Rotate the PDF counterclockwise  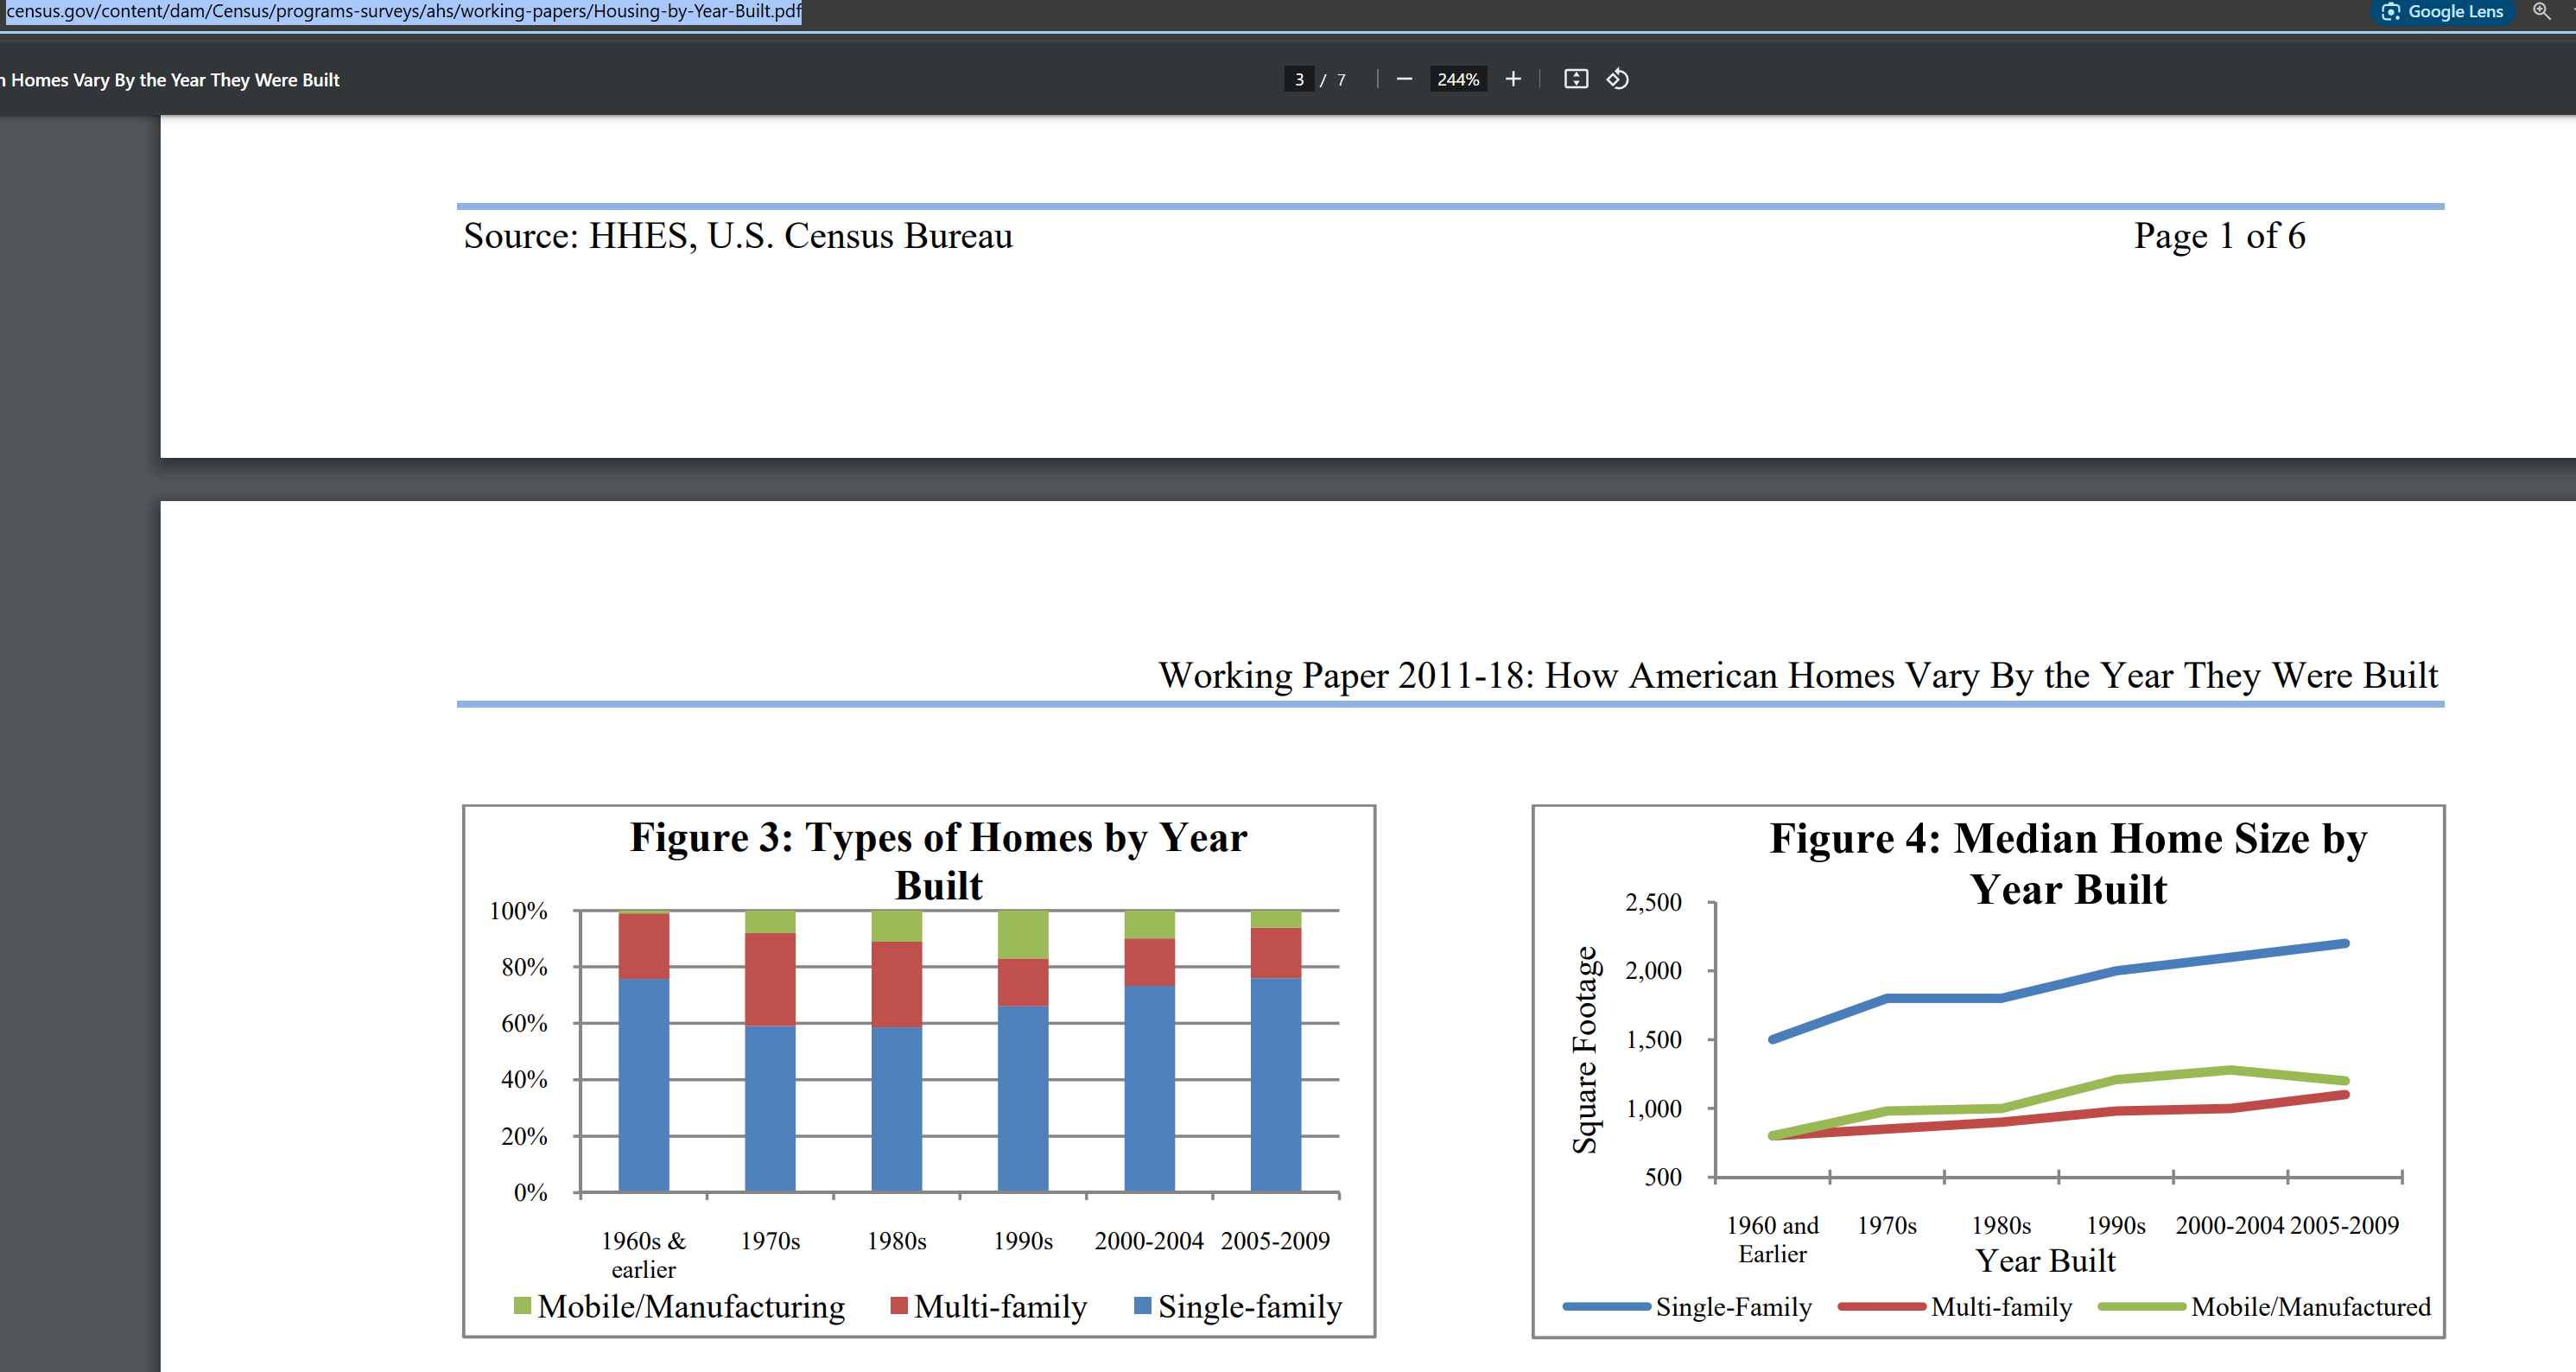[x=1618, y=79]
